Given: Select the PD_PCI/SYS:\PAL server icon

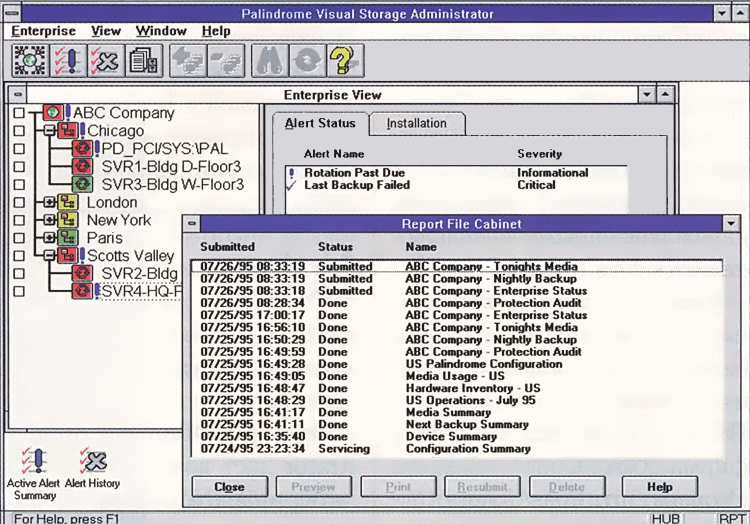Looking at the screenshot, I should click(82, 149).
